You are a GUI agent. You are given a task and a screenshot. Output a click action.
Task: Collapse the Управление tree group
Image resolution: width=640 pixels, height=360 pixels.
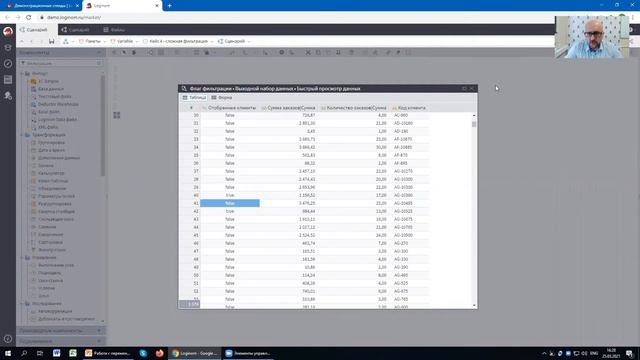tap(22, 258)
